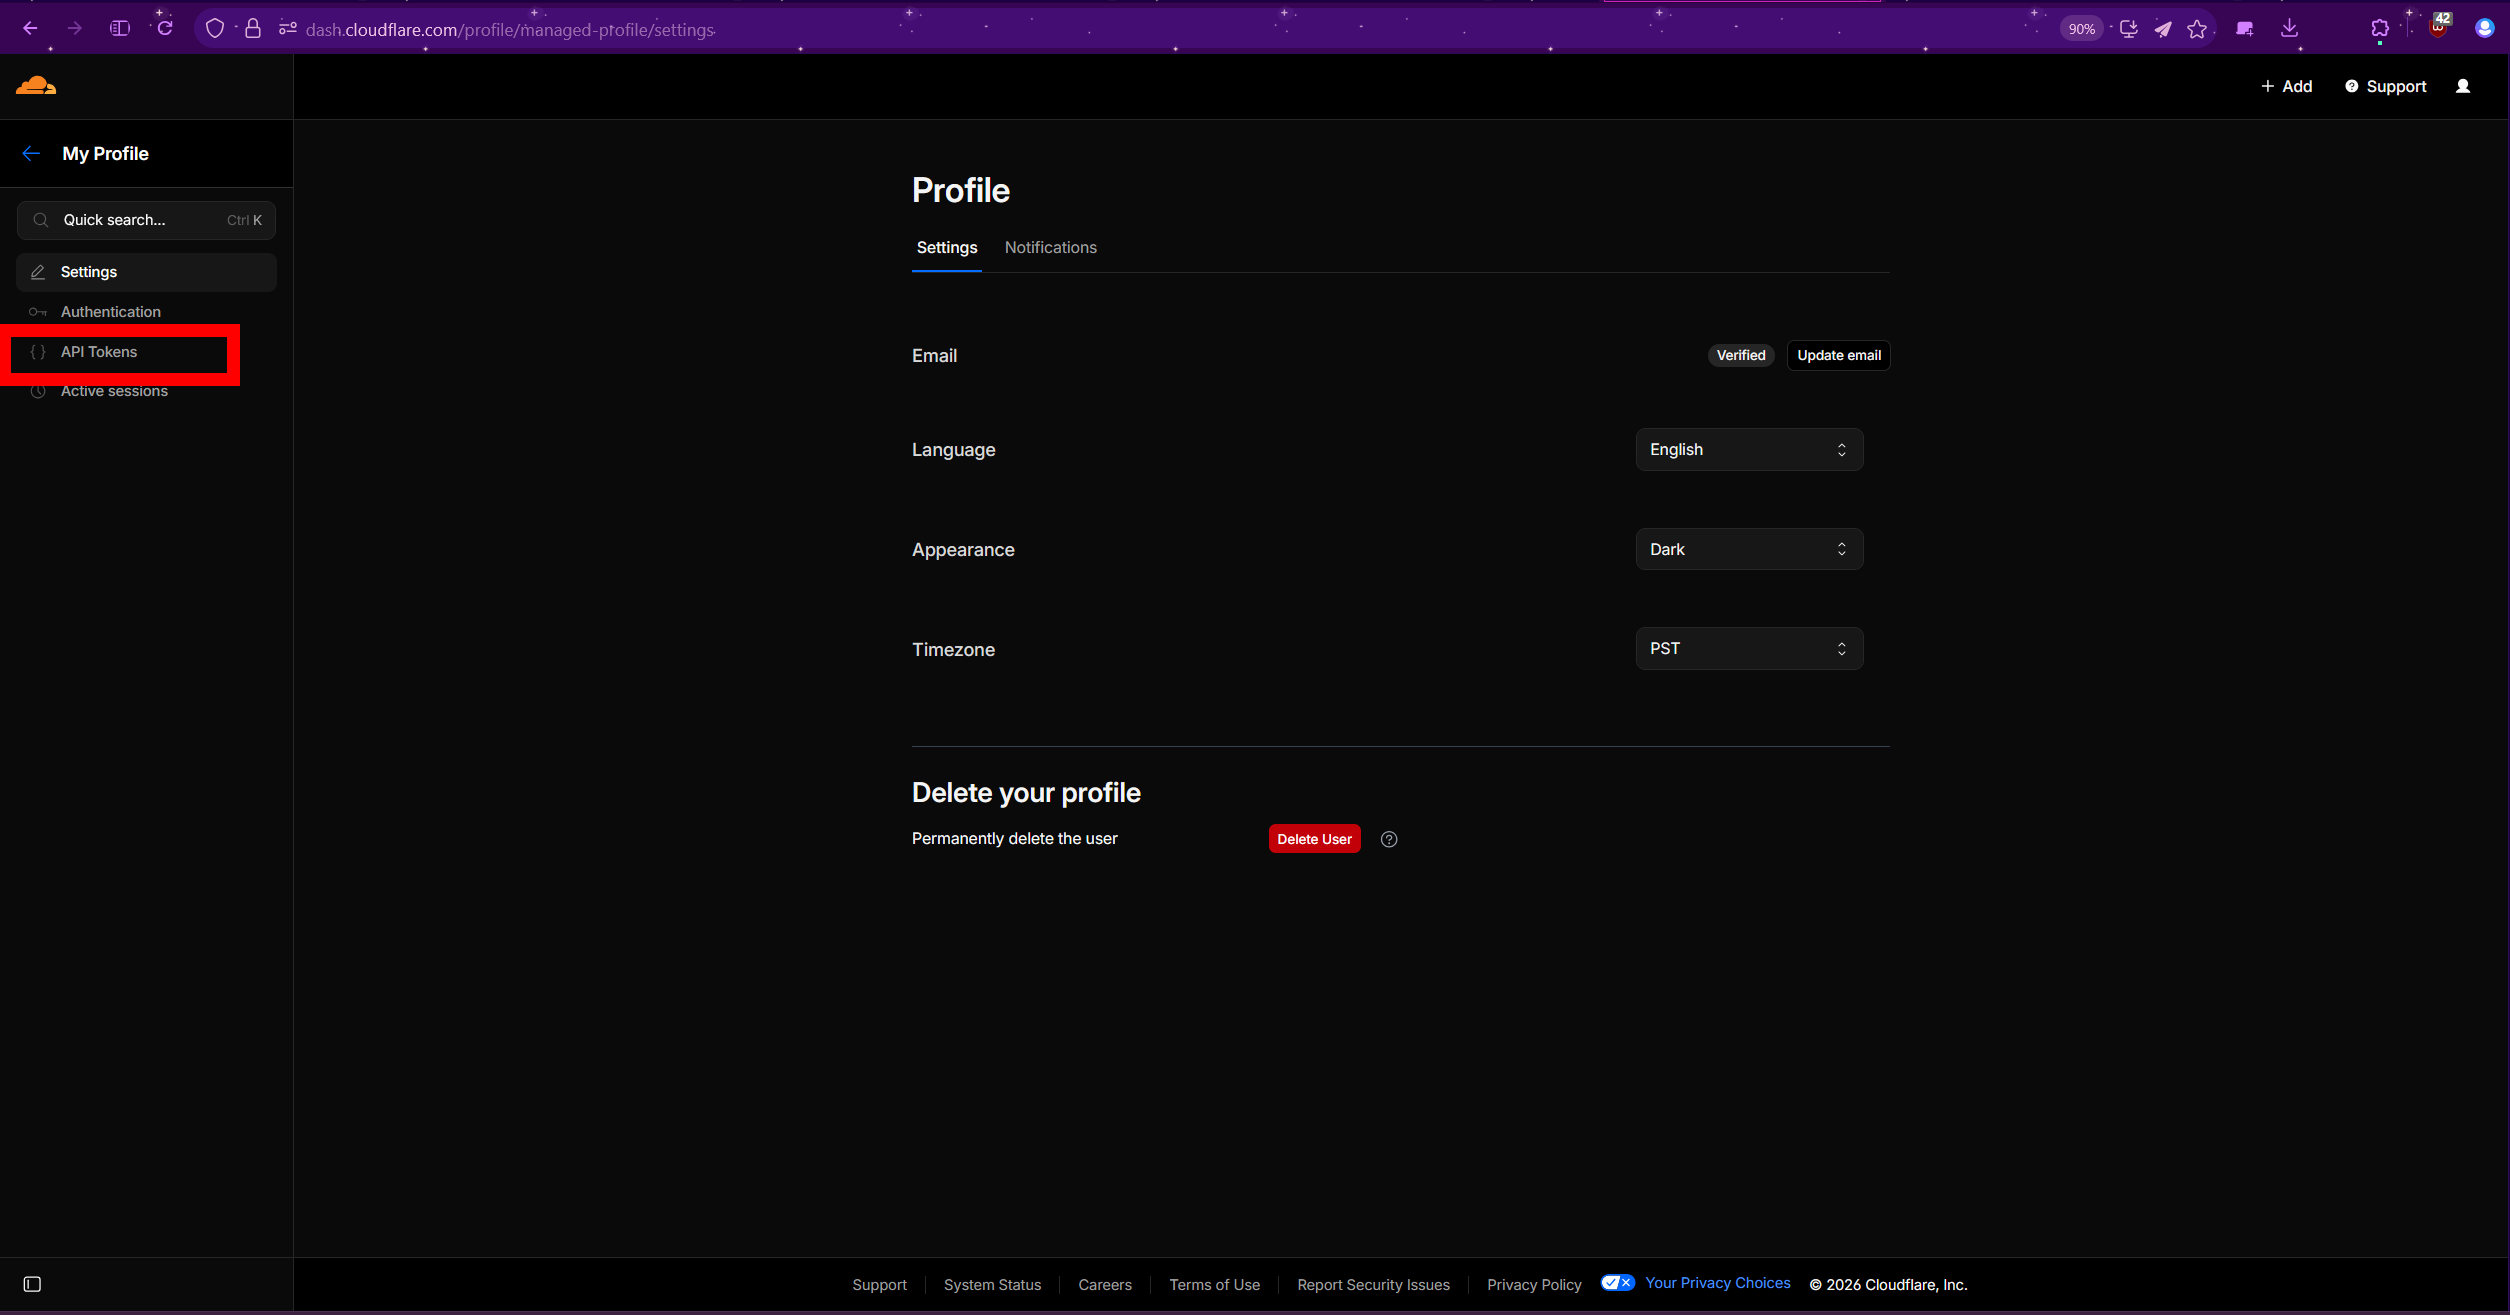Click the Delete User button
Screen dimensions: 2510x1315
coord(1314,838)
